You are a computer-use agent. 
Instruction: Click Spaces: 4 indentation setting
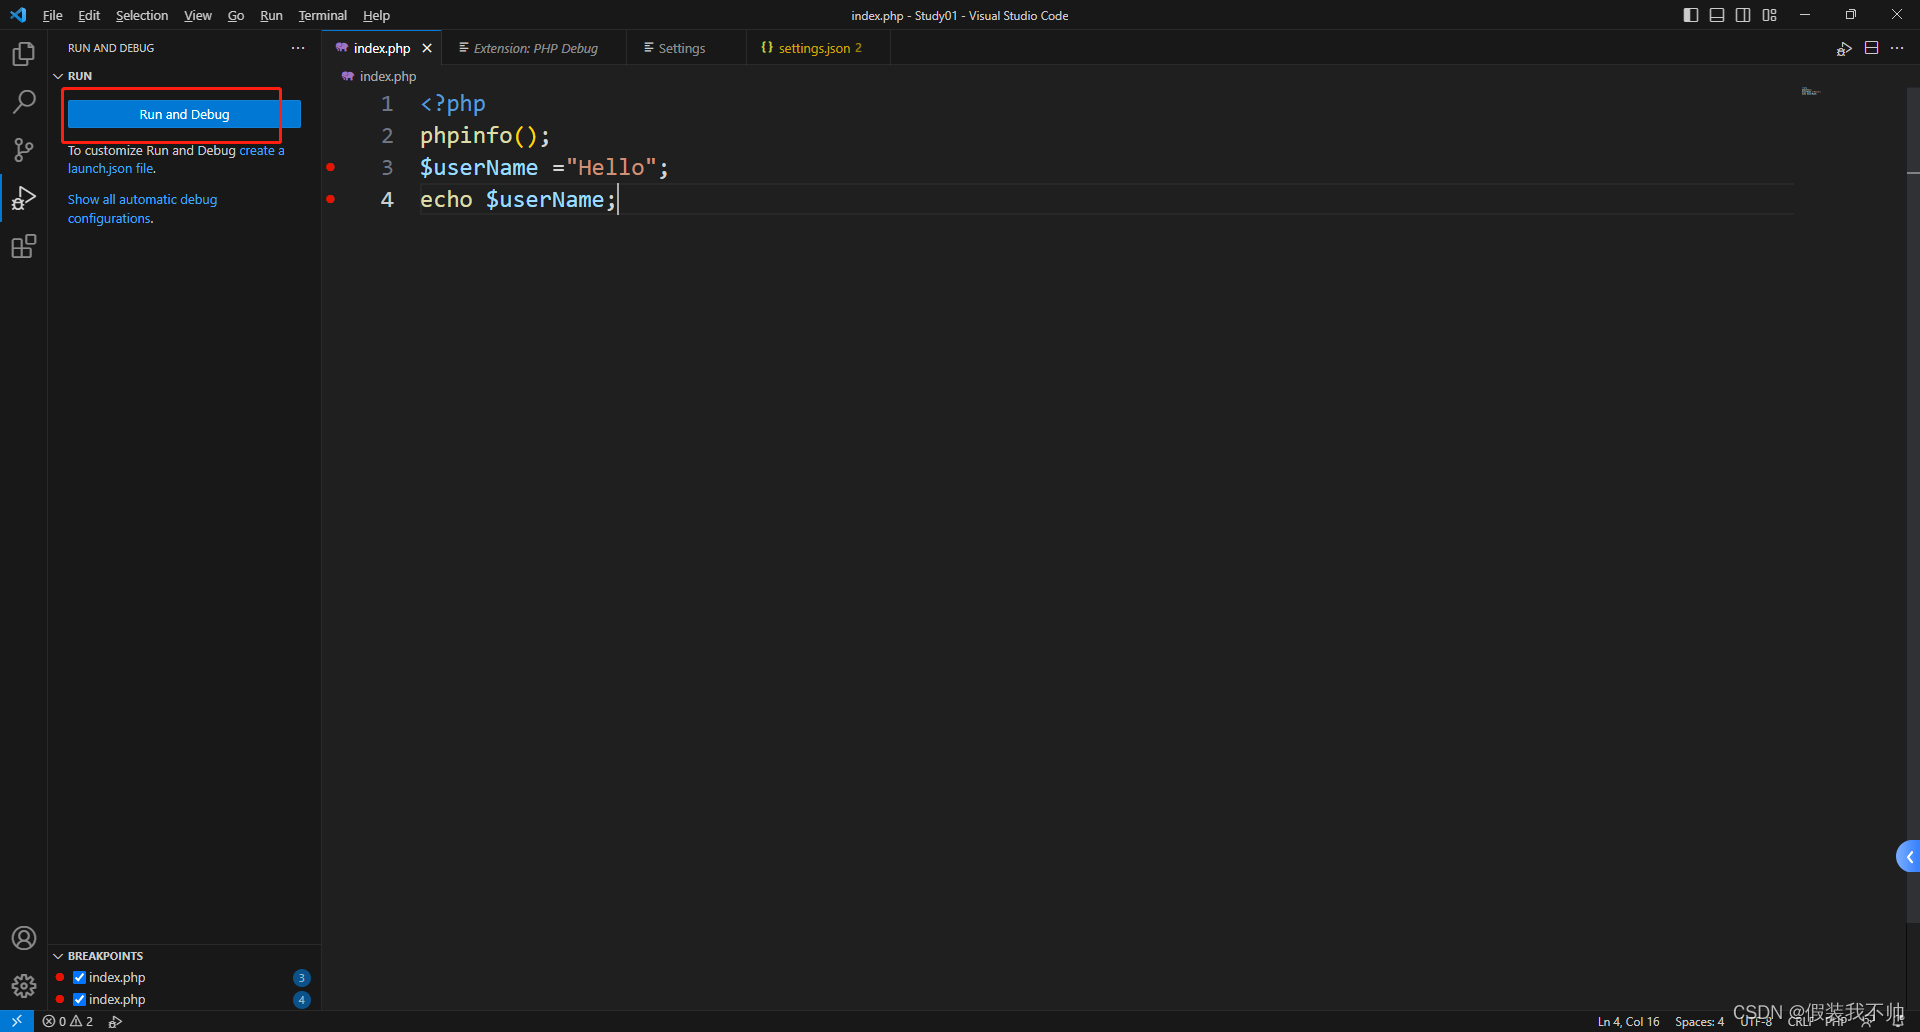[x=1699, y=1021]
